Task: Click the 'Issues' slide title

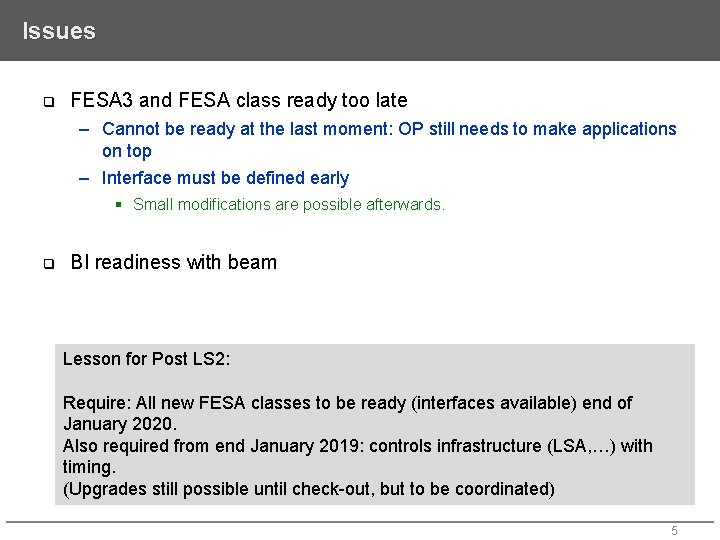Action: [x=59, y=31]
